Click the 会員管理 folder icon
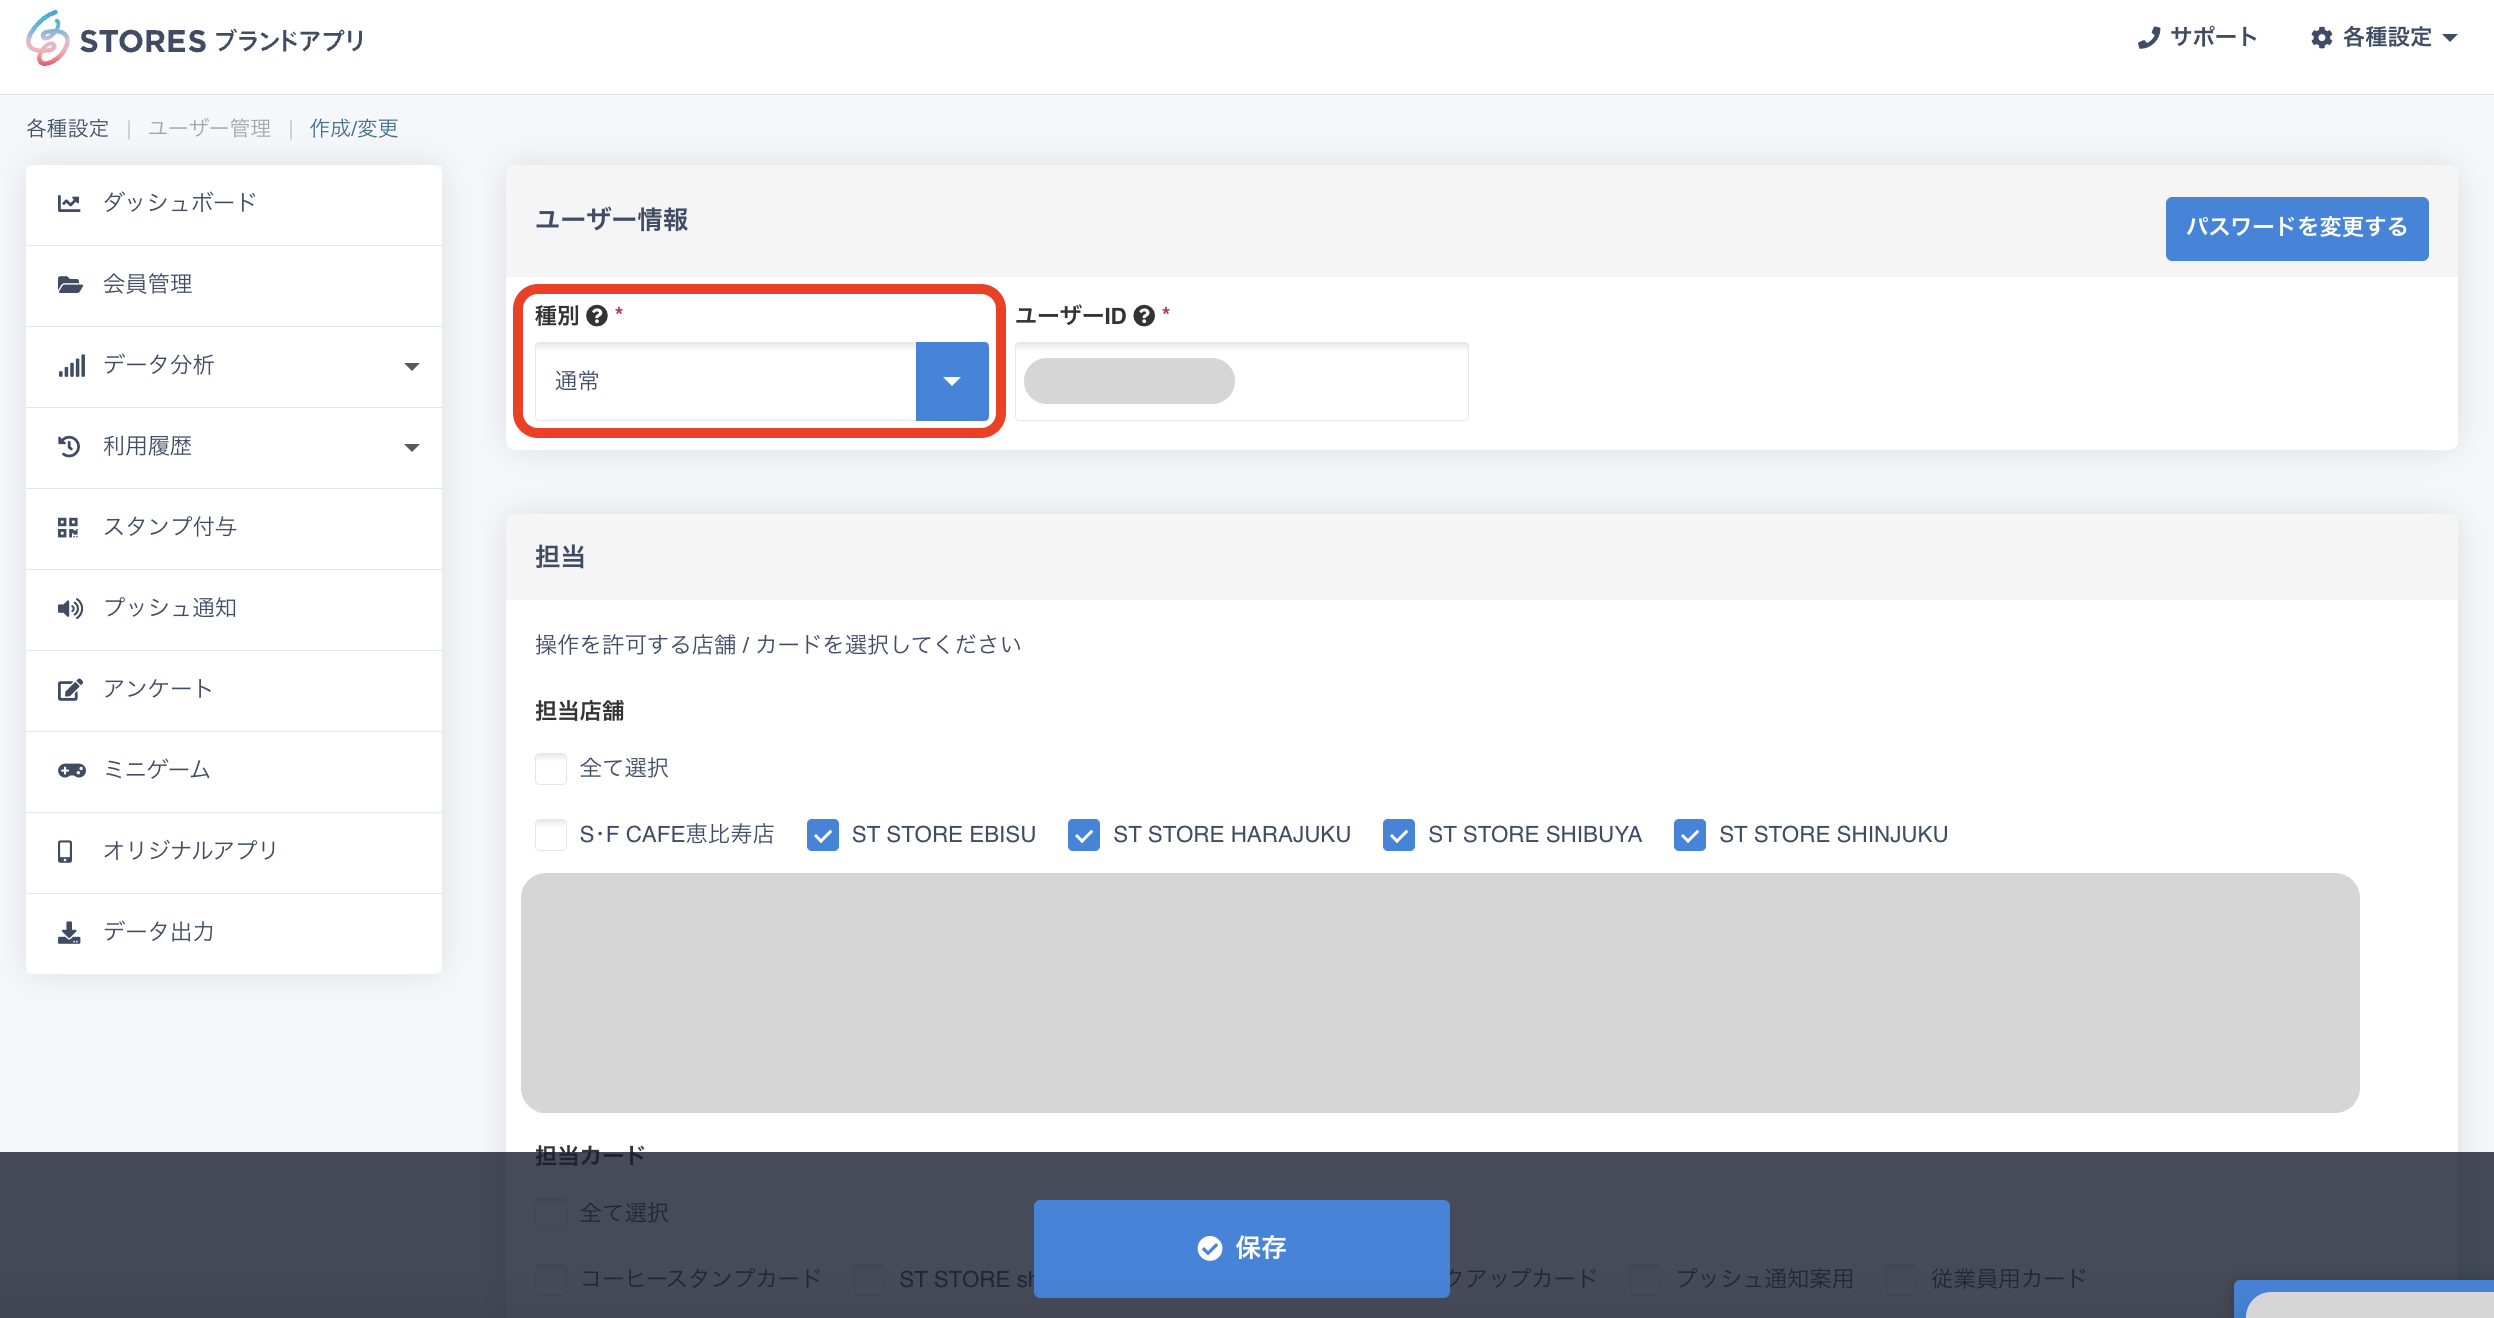Image resolution: width=2494 pixels, height=1318 pixels. (x=69, y=284)
